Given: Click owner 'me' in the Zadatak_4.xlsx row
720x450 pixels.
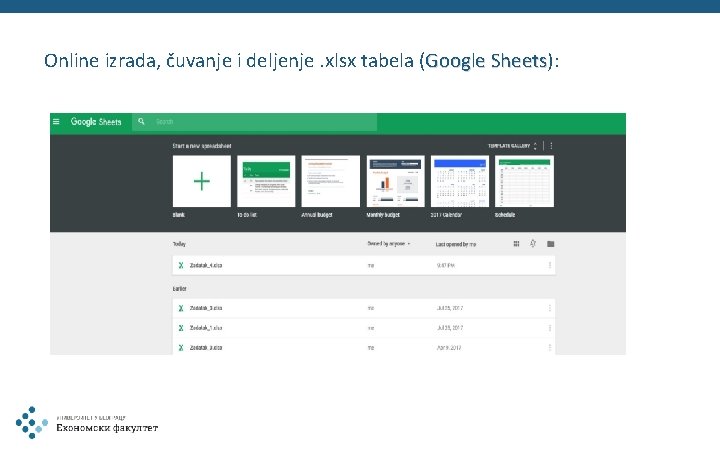Looking at the screenshot, I should [x=371, y=265].
